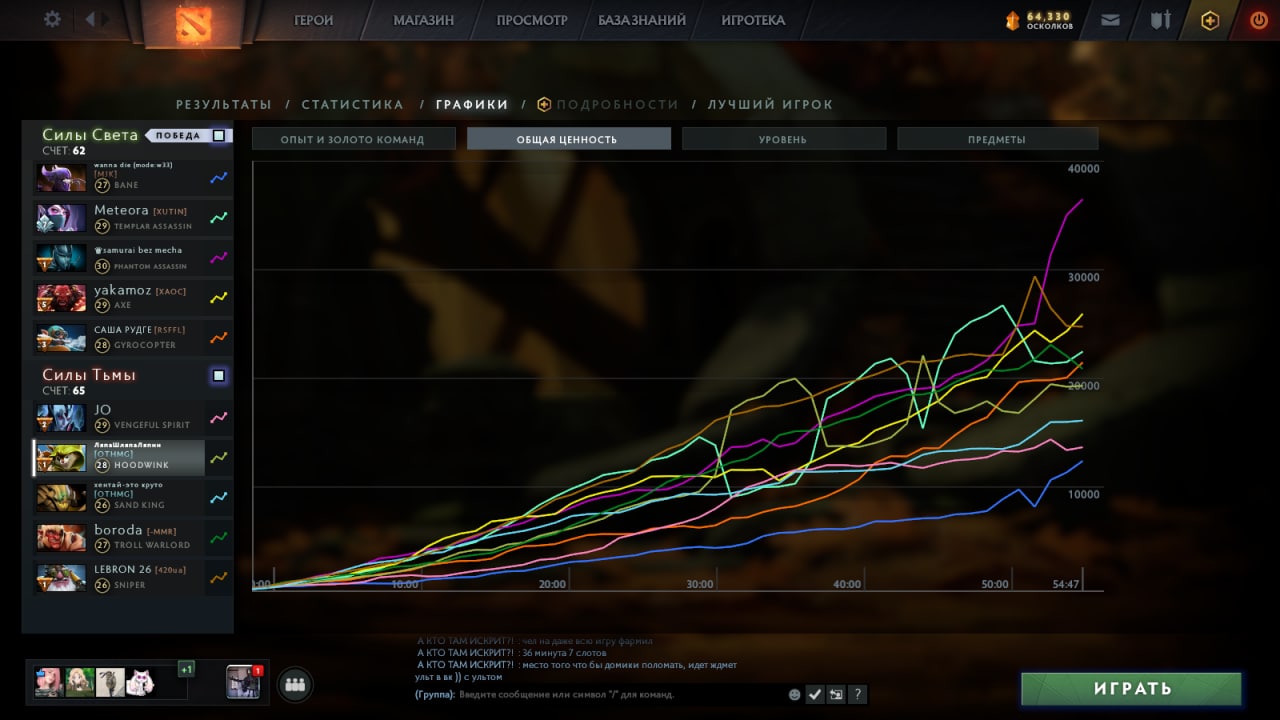Open the settings gear icon
Screen dimensions: 1280x720
point(53,19)
